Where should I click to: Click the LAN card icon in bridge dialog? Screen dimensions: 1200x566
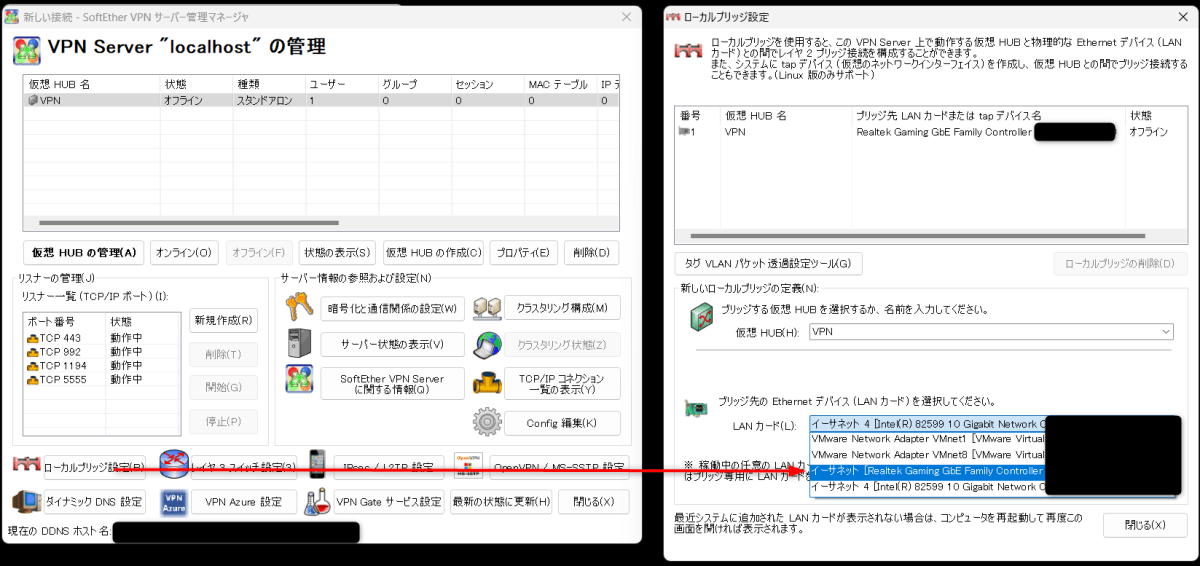point(696,407)
